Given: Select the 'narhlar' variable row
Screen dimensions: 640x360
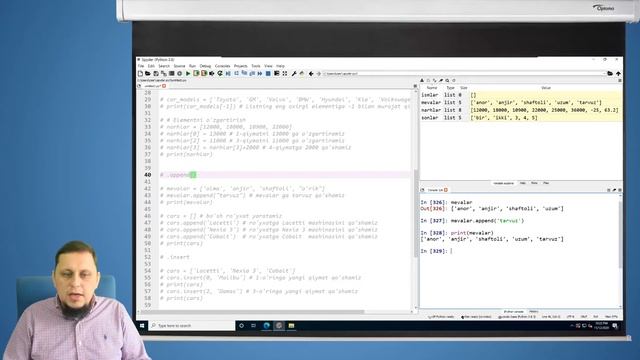Looking at the screenshot, I should pyautogui.click(x=521, y=110).
